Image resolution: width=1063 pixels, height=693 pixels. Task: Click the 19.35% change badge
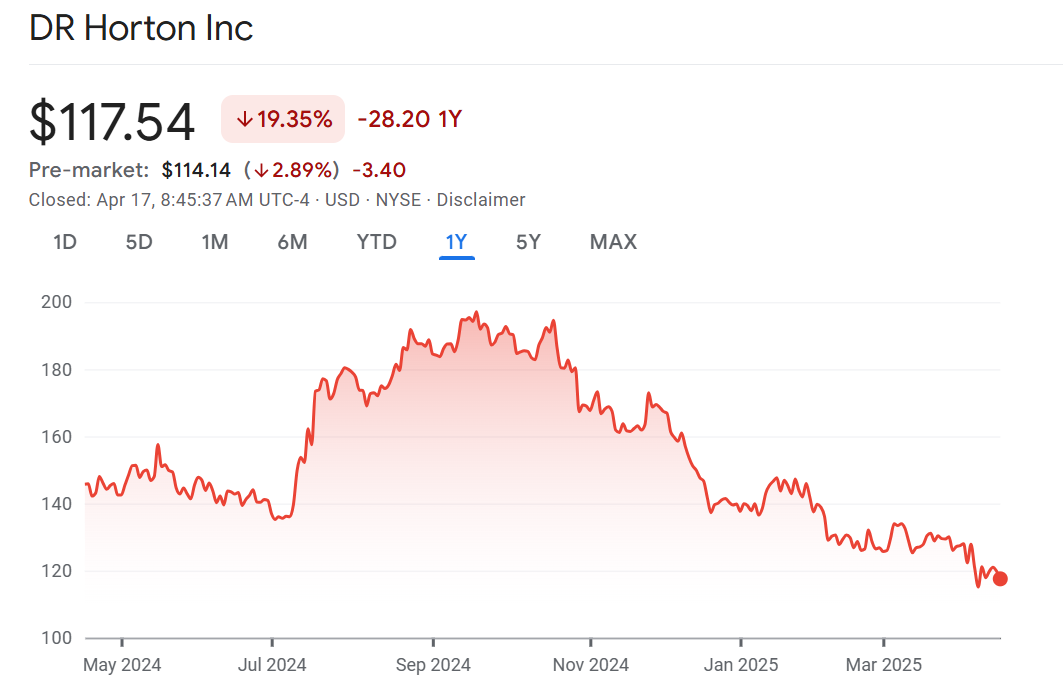point(283,120)
